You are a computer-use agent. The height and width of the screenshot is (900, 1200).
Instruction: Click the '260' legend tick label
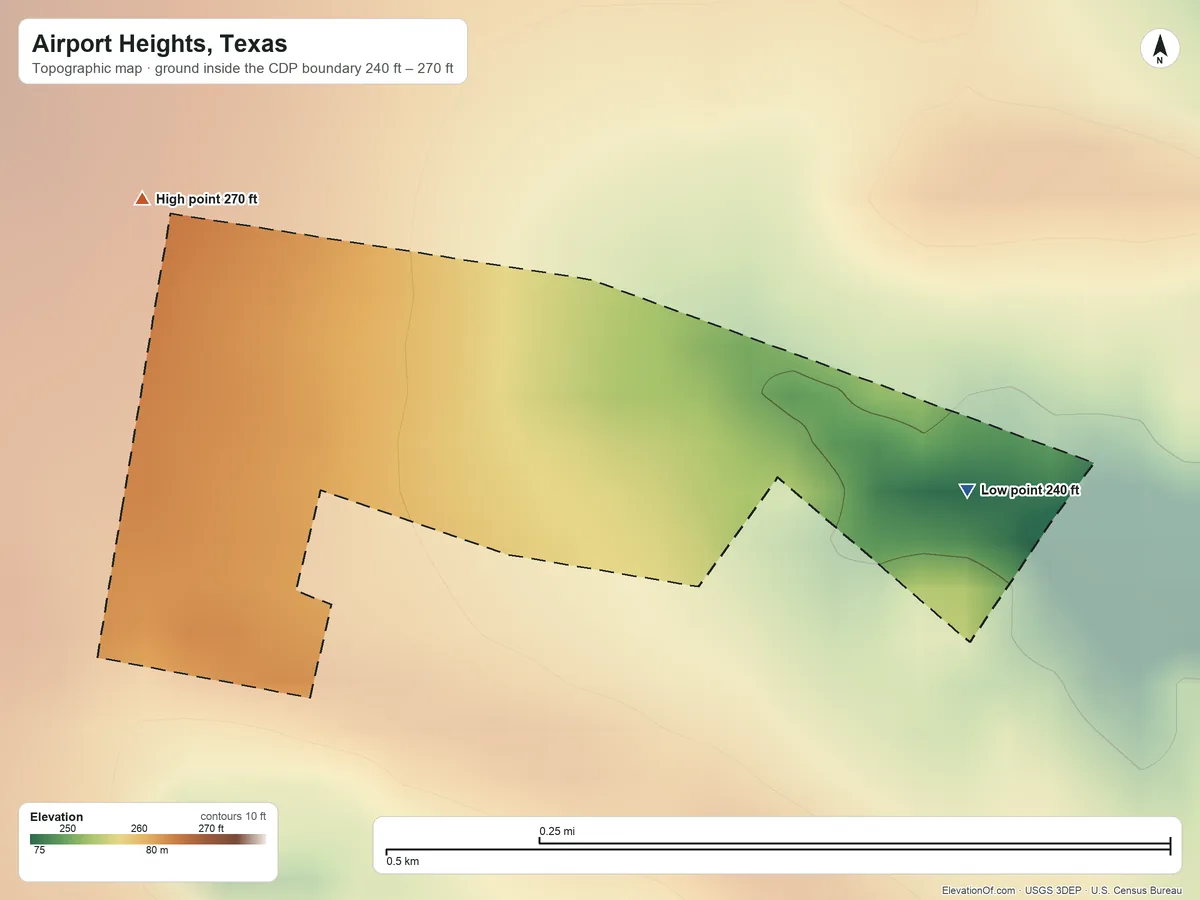click(139, 828)
